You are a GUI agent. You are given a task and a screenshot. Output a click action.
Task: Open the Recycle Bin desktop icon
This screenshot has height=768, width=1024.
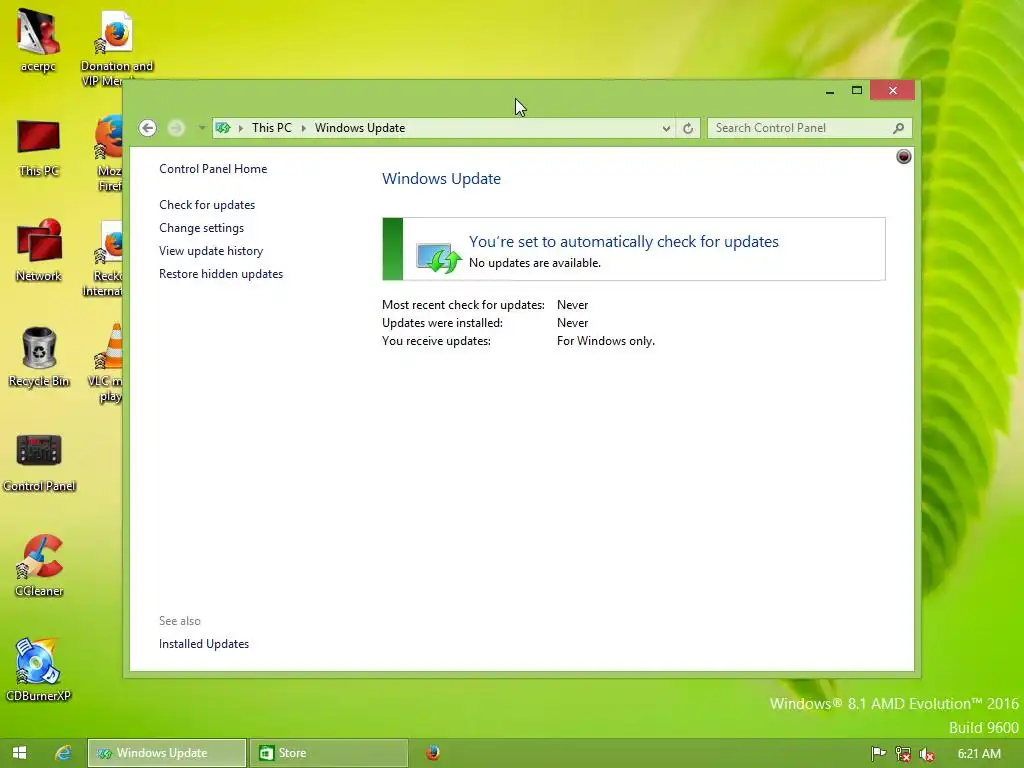[x=39, y=357]
